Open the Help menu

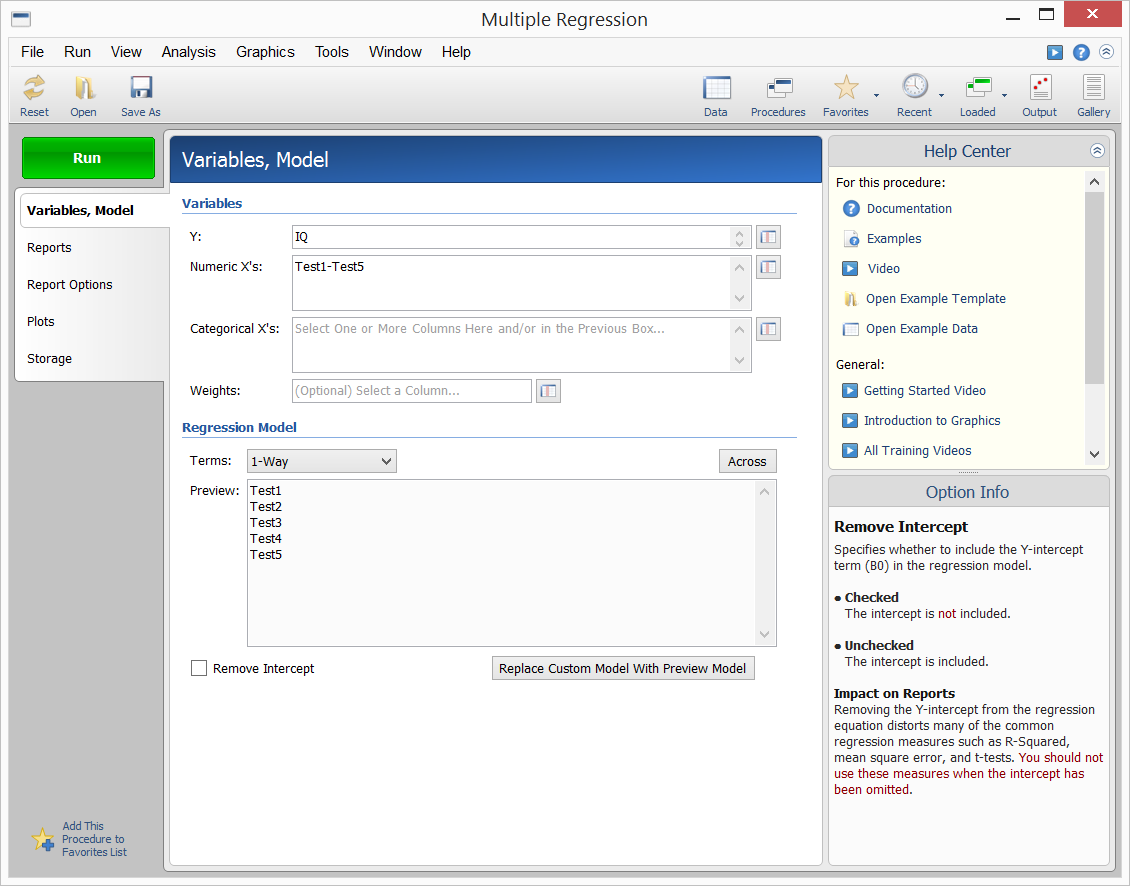click(x=456, y=52)
